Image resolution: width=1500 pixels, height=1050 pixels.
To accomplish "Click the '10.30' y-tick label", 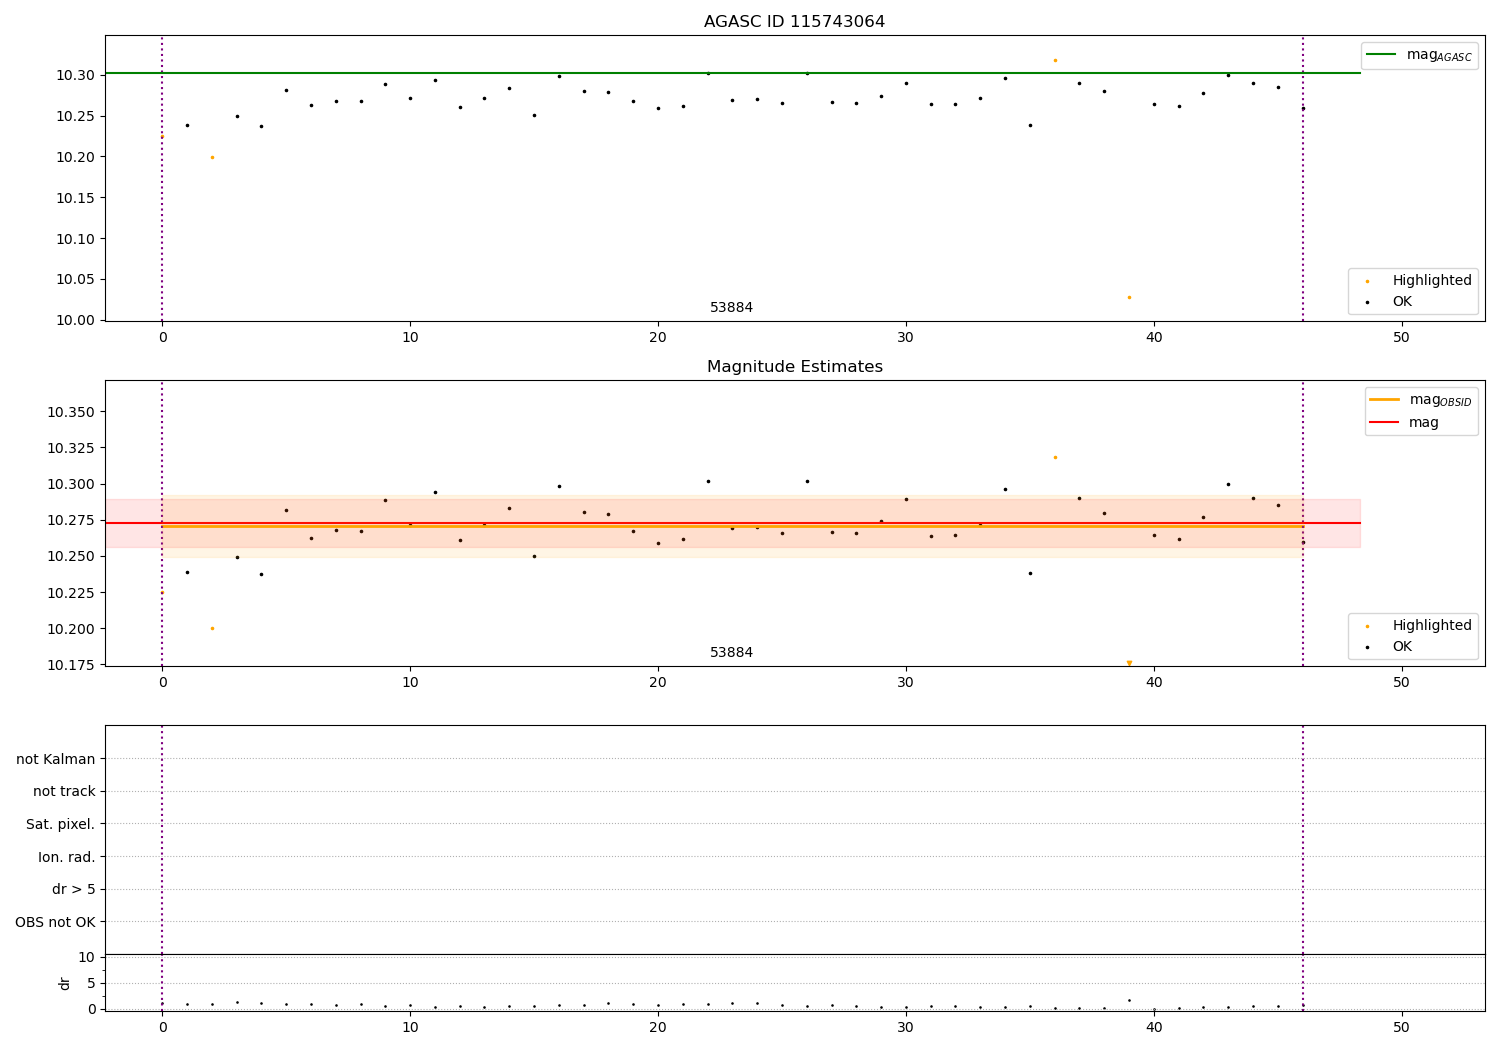I will pos(75,76).
